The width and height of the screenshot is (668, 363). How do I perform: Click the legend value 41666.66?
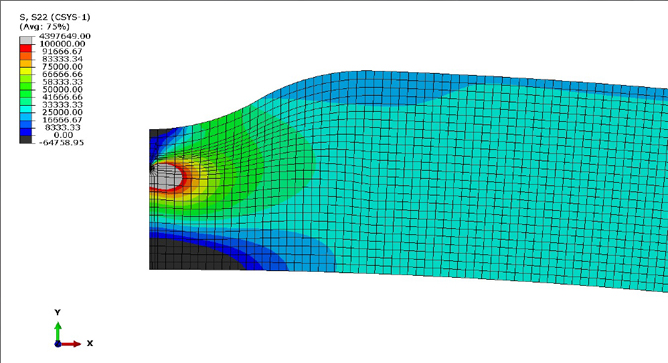coord(62,97)
